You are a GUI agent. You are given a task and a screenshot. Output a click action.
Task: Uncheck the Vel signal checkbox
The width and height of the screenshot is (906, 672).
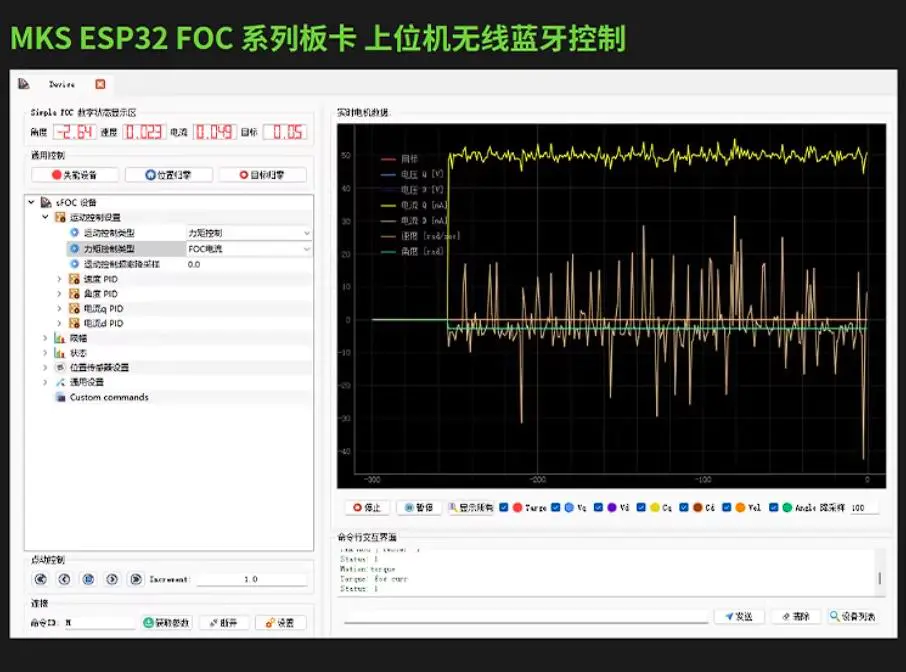(726, 507)
